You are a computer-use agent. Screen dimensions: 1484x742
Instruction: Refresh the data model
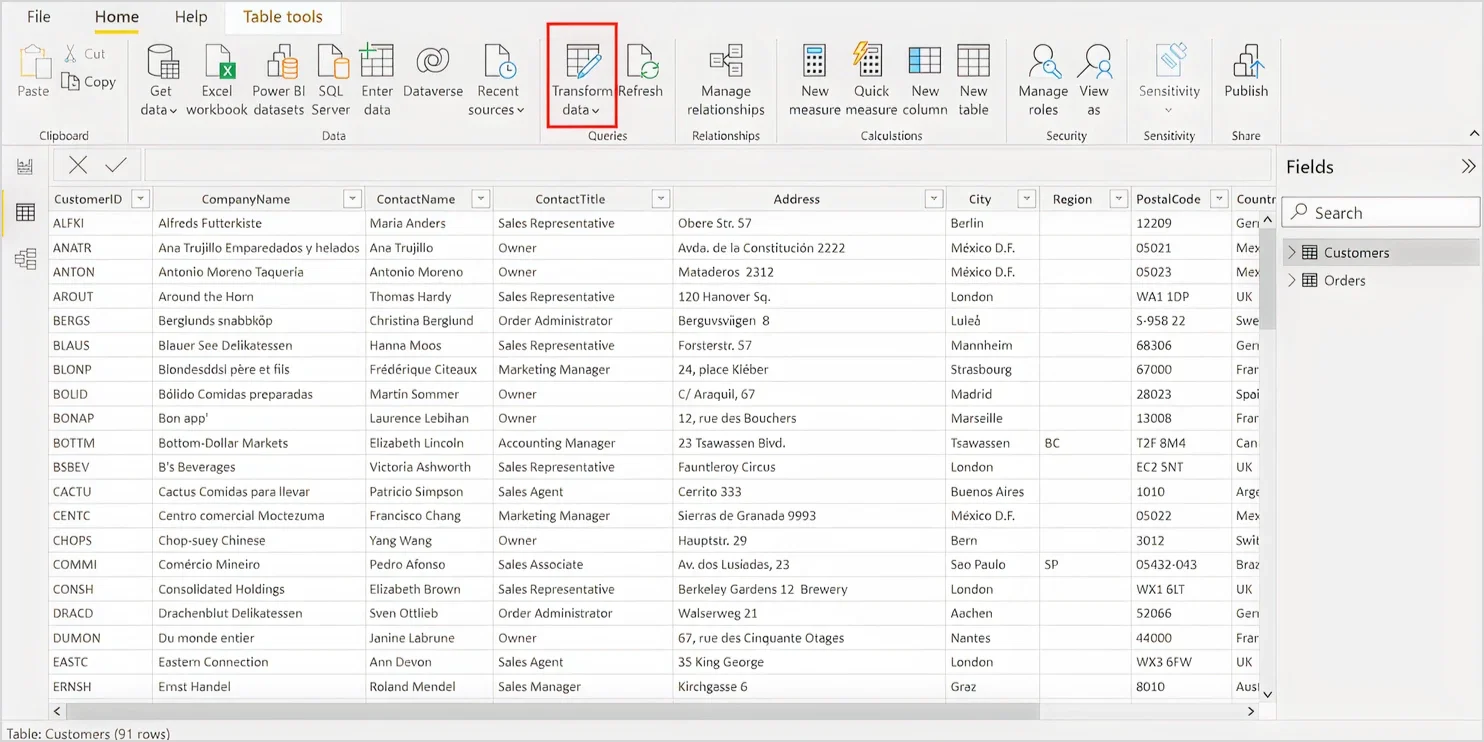641,71
